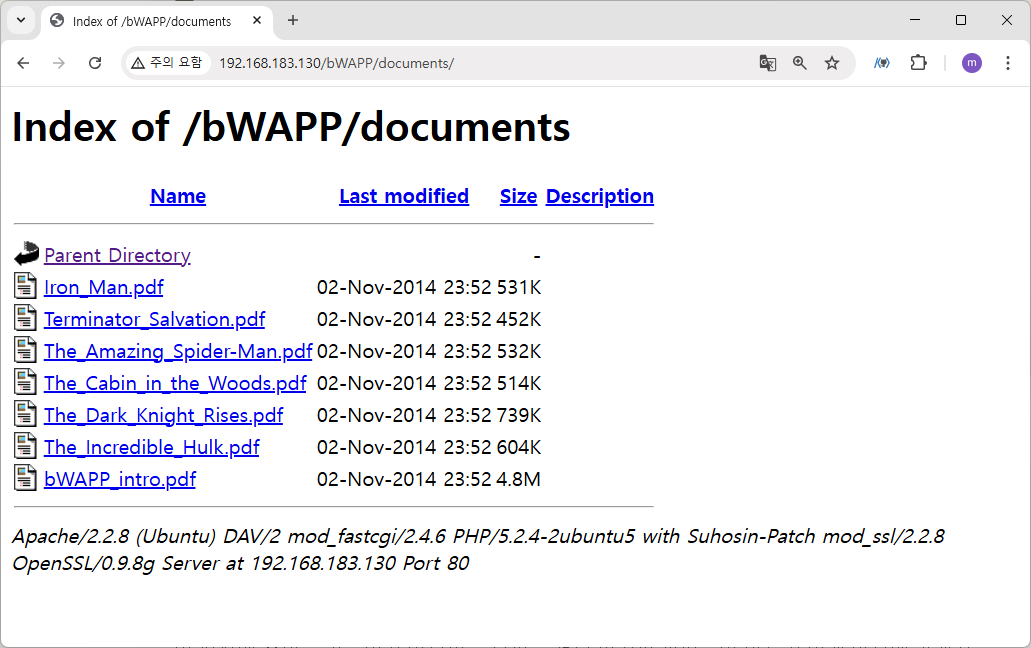Click the blue extension icon next to the bookmark star
This screenshot has width=1031, height=648.
point(882,63)
